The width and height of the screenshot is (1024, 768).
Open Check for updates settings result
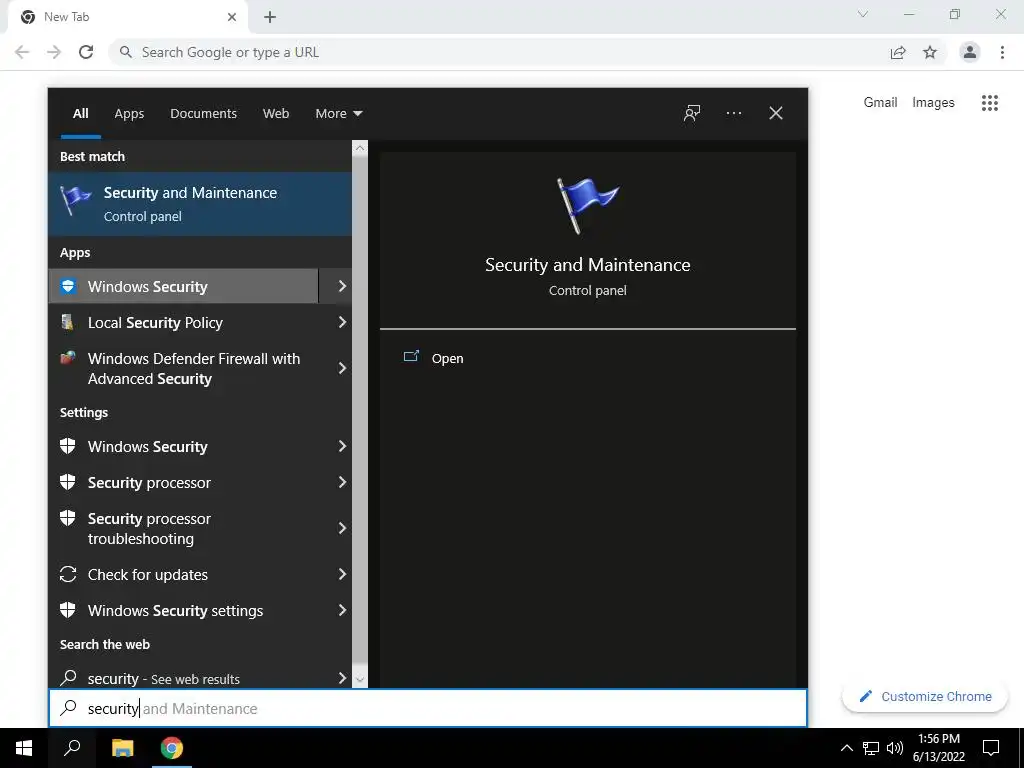[x=184, y=574]
